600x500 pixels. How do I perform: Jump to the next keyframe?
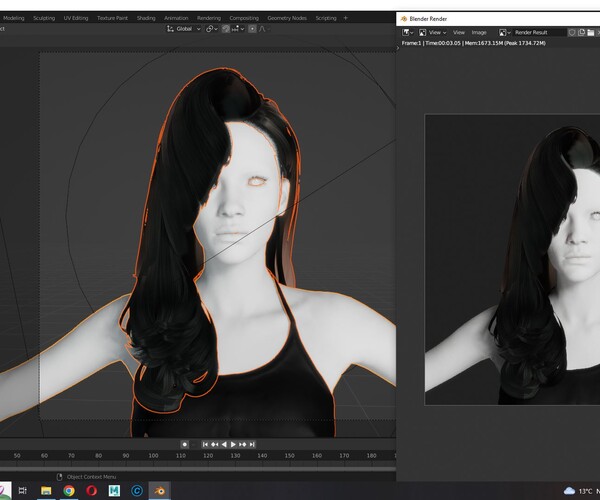(243, 445)
